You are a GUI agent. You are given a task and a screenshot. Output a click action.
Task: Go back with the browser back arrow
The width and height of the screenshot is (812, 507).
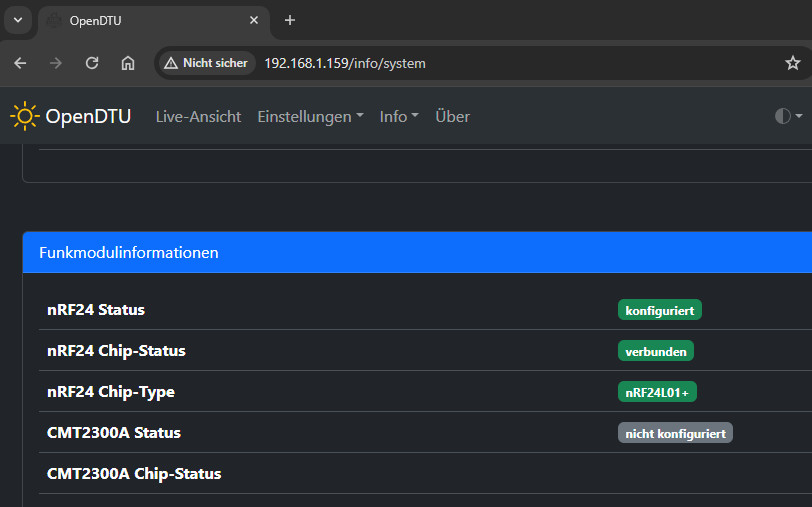tap(20, 63)
